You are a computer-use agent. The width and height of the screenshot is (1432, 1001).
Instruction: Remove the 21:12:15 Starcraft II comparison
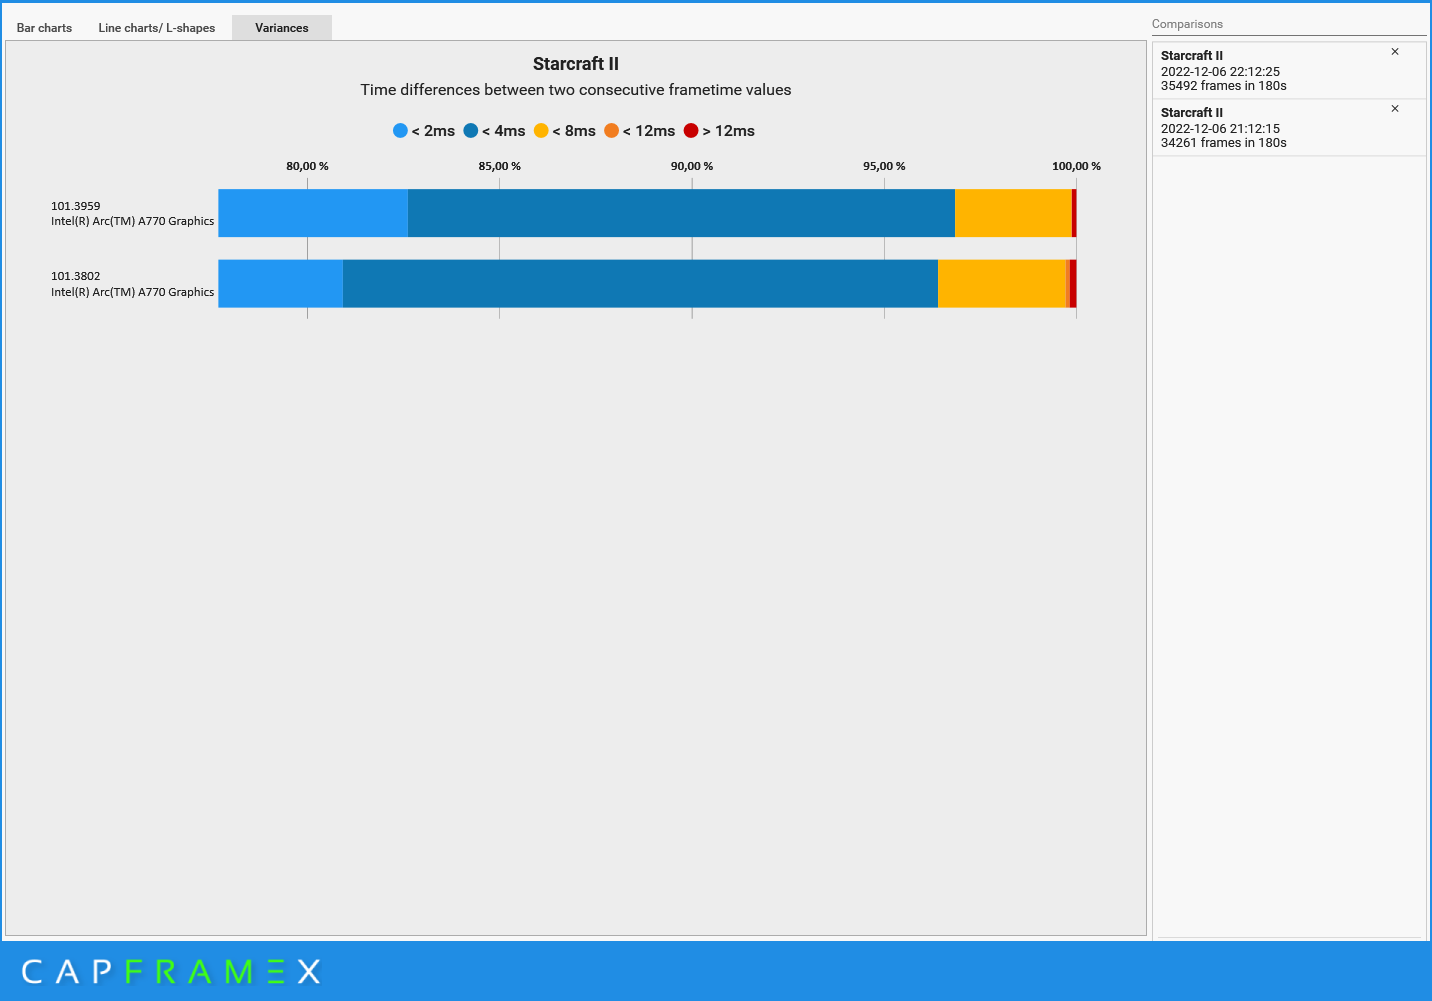click(1395, 109)
